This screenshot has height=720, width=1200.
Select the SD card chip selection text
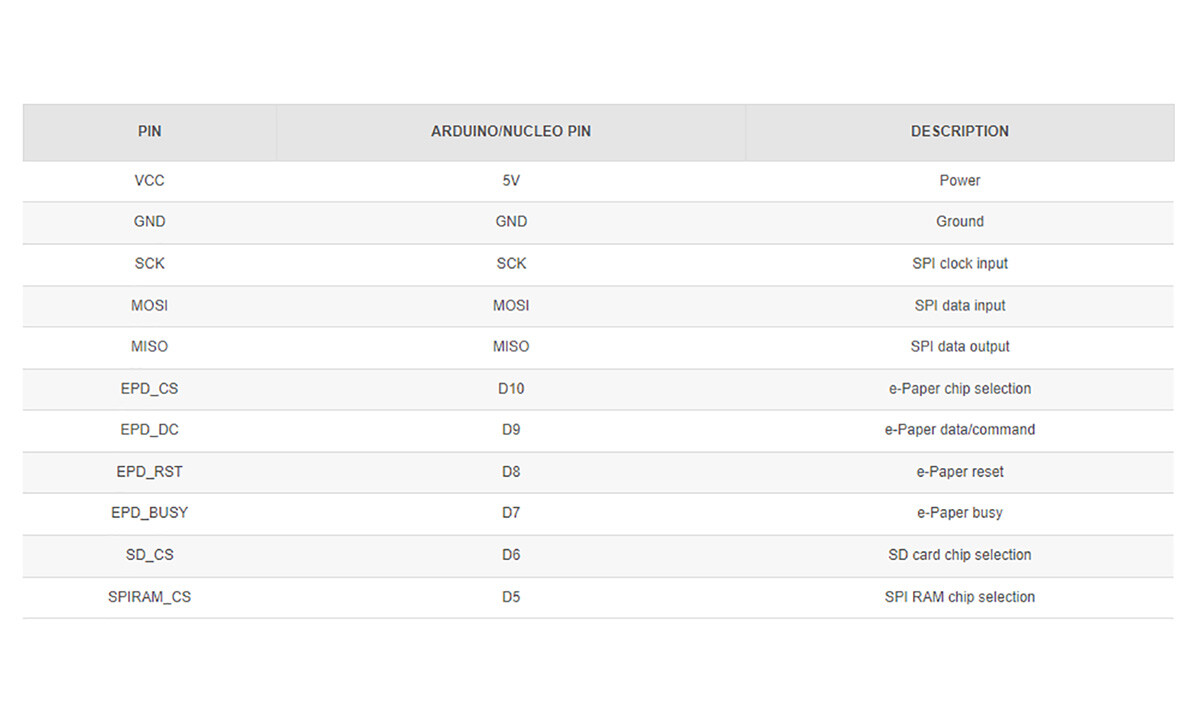(960, 555)
